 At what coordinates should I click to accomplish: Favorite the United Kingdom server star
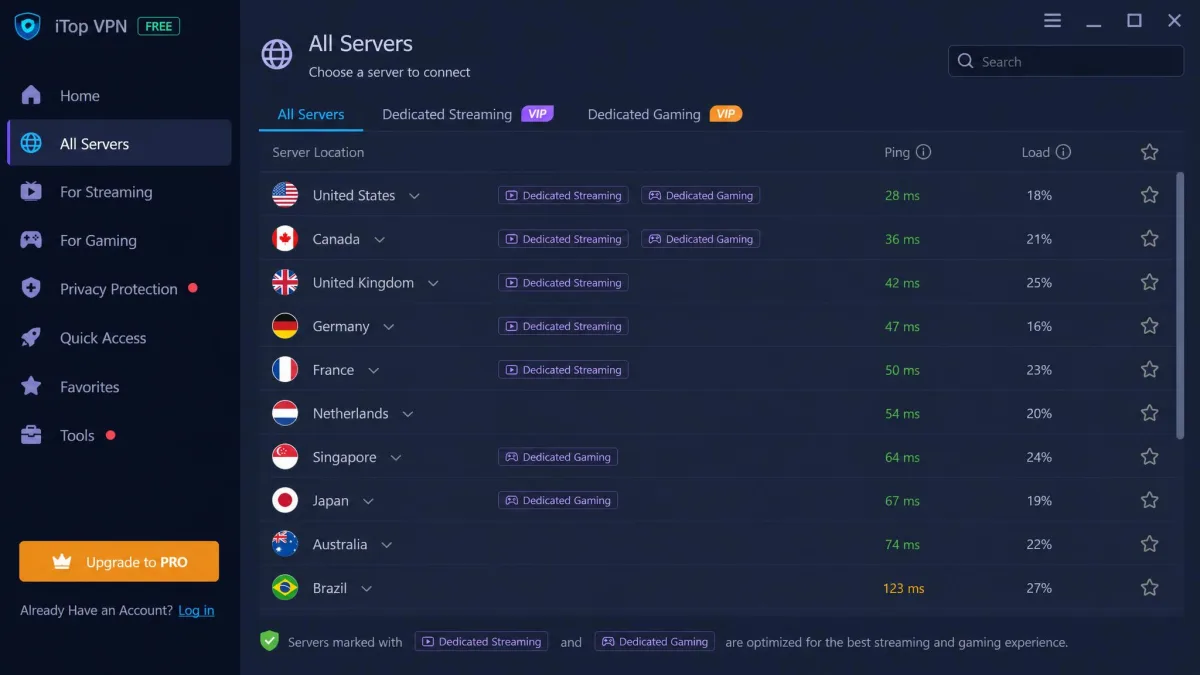[1150, 283]
